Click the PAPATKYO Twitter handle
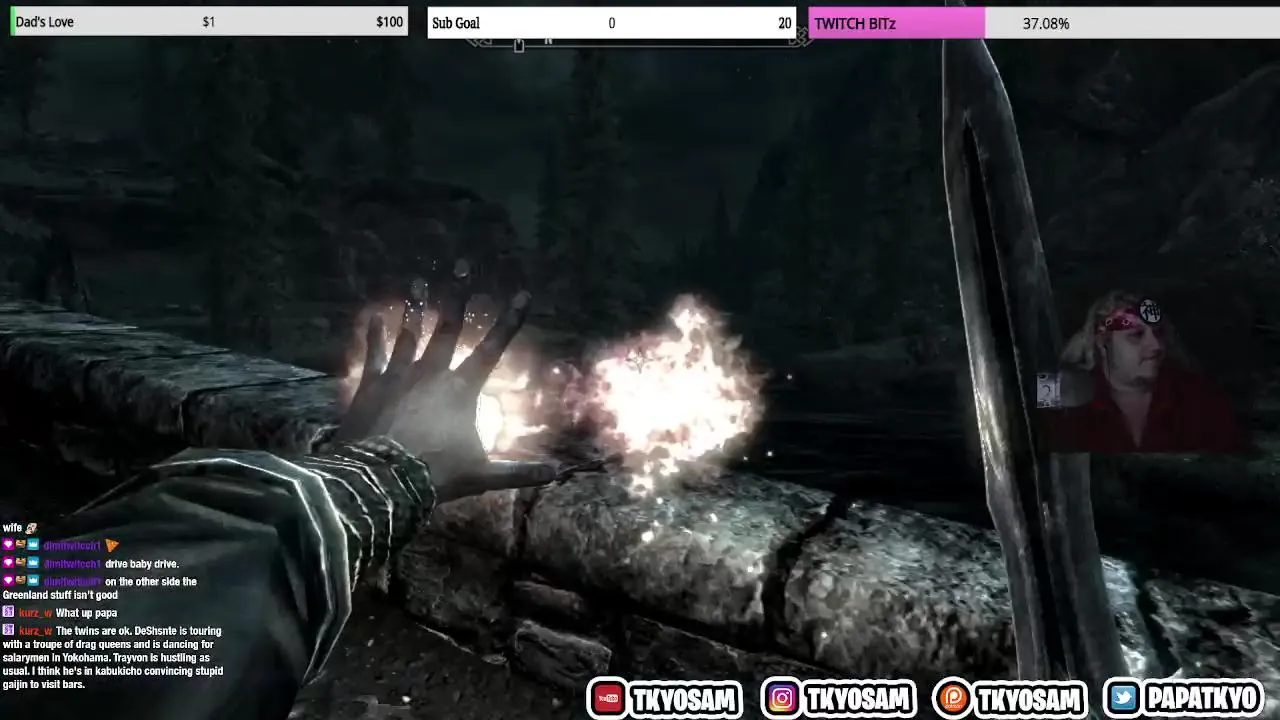The width and height of the screenshot is (1280, 720). (x=1202, y=699)
